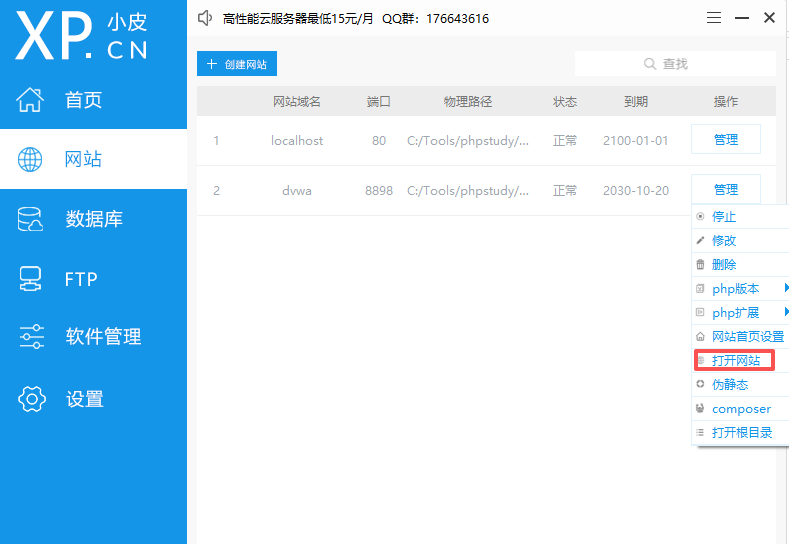Click the 正常 status in dvwa row
The width and height of the screenshot is (789, 544).
pos(565,191)
